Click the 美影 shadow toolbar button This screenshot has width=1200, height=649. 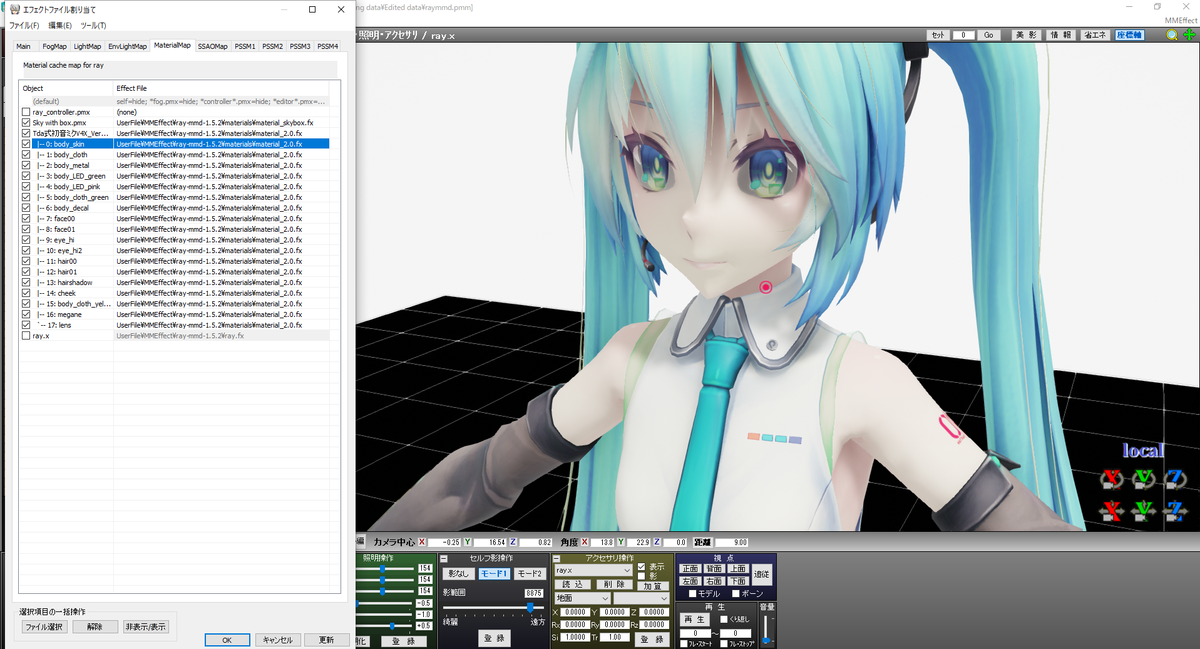[1027, 34]
